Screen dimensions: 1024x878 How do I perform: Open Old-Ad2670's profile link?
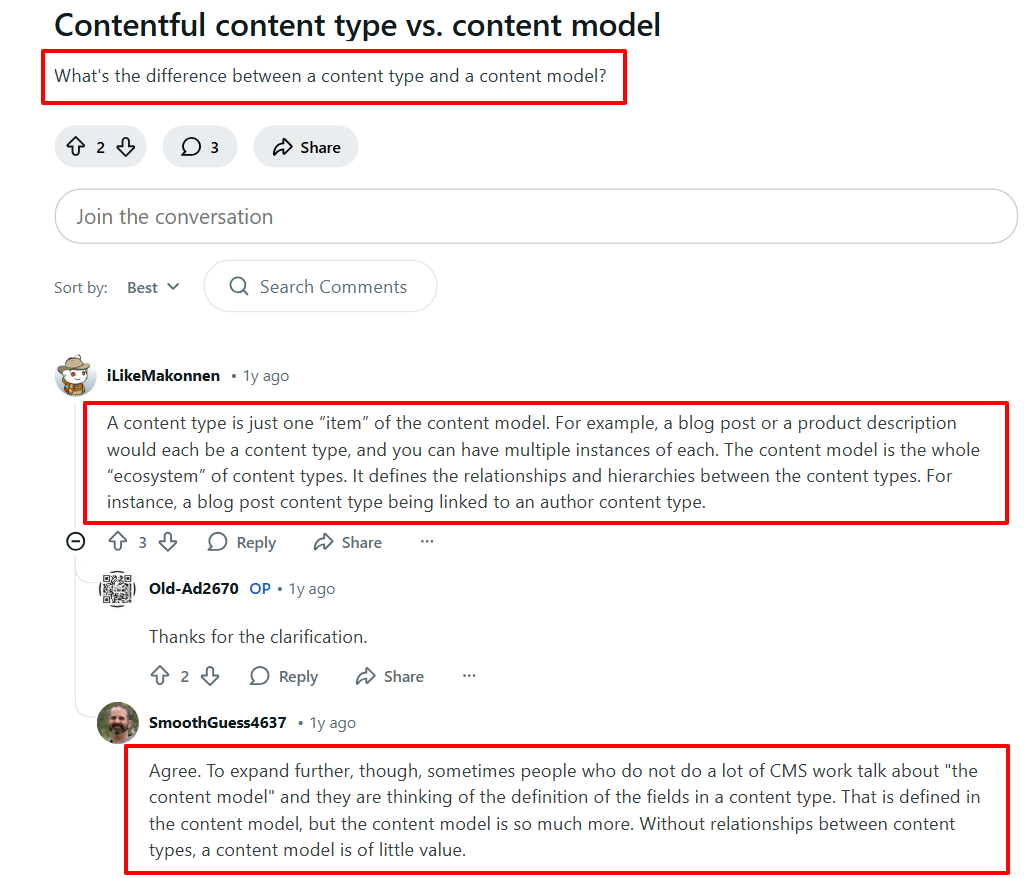click(193, 589)
